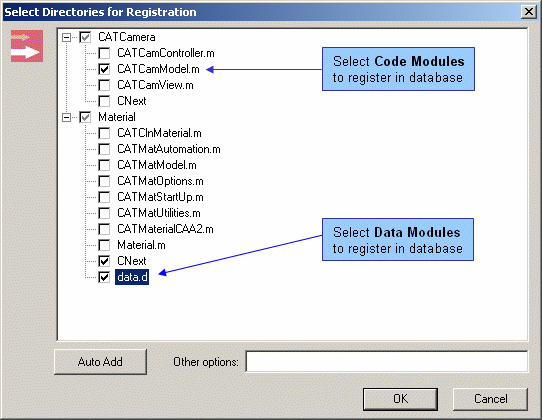This screenshot has height=420, width=542.
Task: Collapse the CATCamera tree node
Action: [66, 37]
